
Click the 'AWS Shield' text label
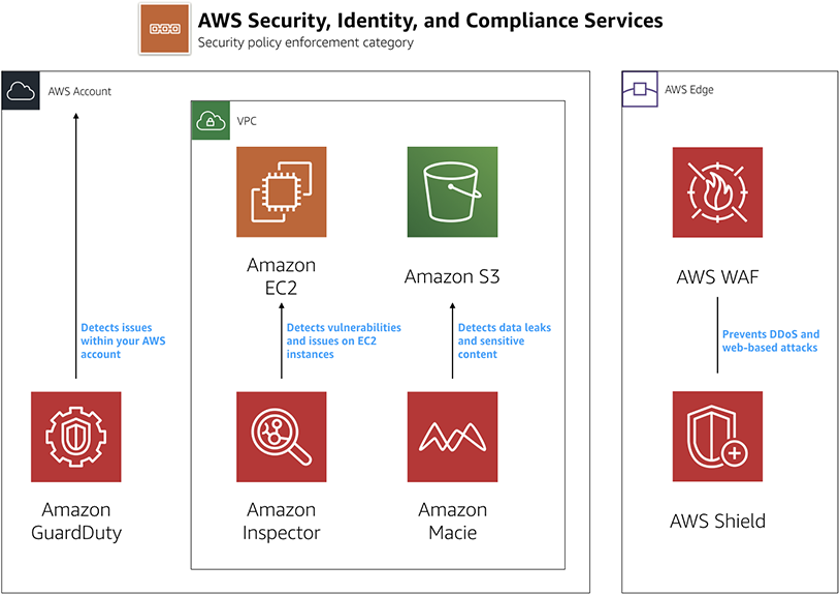[x=717, y=521]
